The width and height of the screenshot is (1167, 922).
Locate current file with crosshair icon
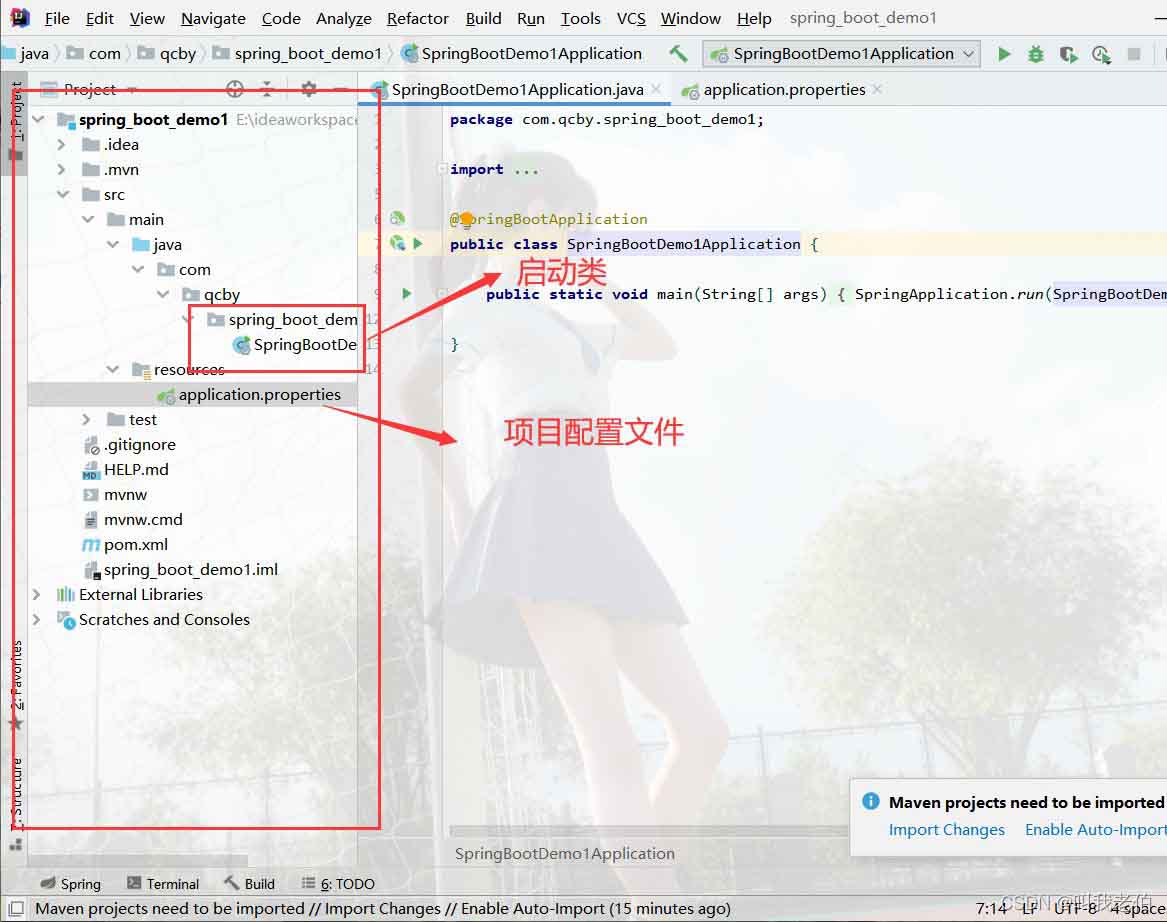tap(234, 89)
